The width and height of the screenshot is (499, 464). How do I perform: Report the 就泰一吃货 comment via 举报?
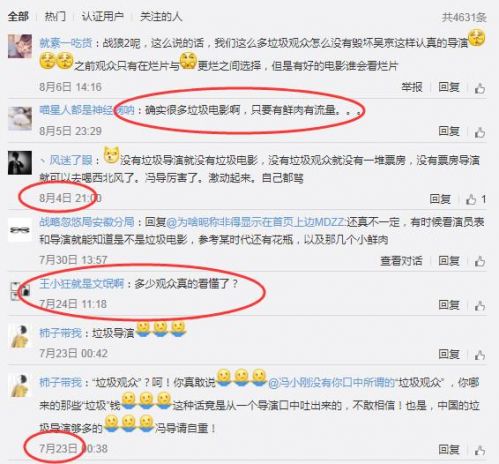412,87
